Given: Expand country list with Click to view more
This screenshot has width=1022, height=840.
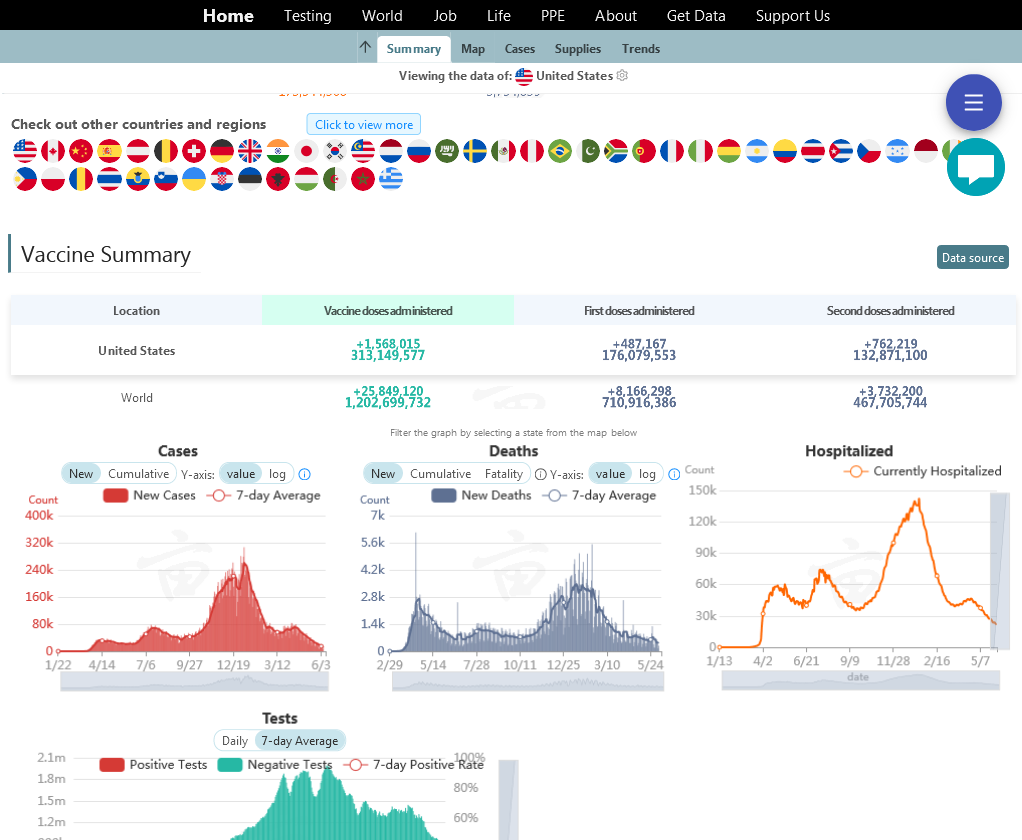Looking at the screenshot, I should (363, 125).
